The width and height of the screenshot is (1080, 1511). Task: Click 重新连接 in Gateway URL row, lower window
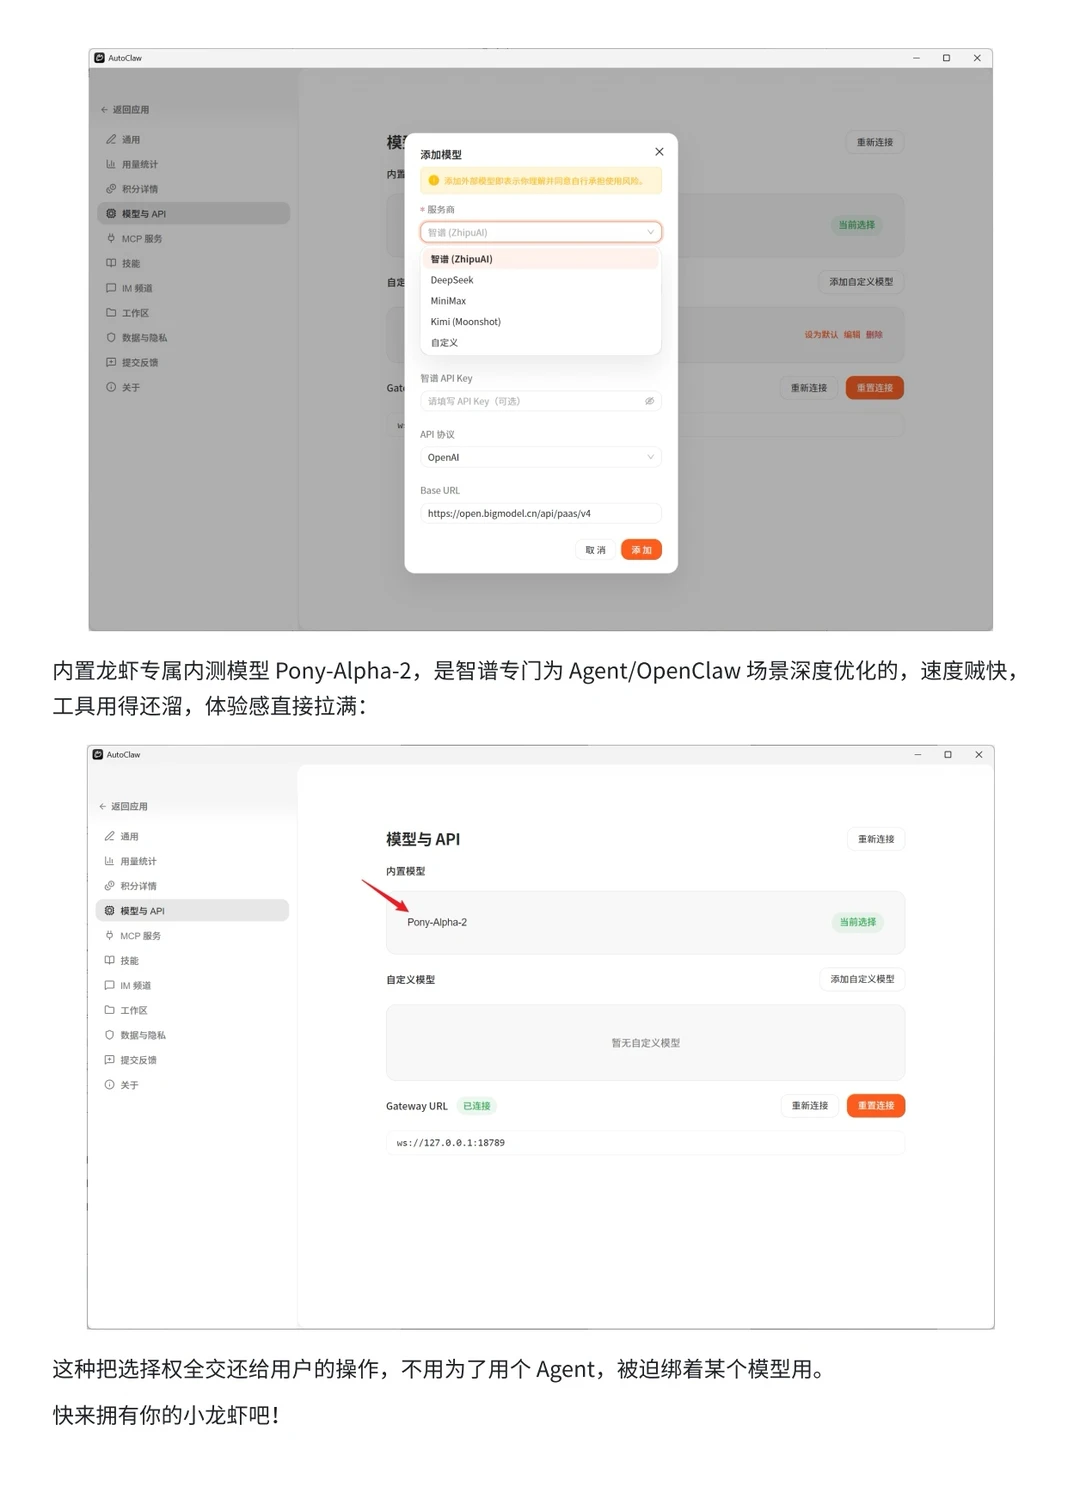pos(810,1106)
